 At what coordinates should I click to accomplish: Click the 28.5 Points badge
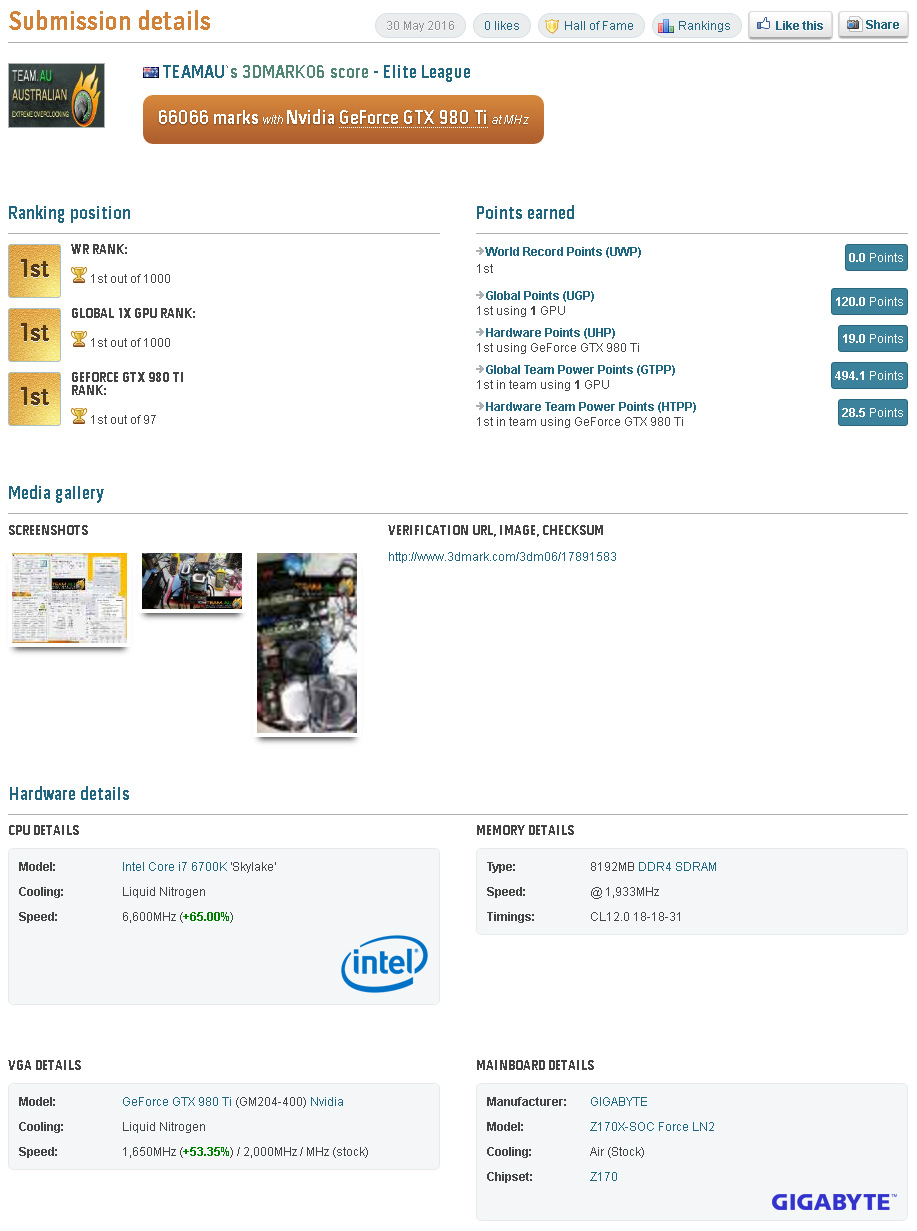coord(873,413)
